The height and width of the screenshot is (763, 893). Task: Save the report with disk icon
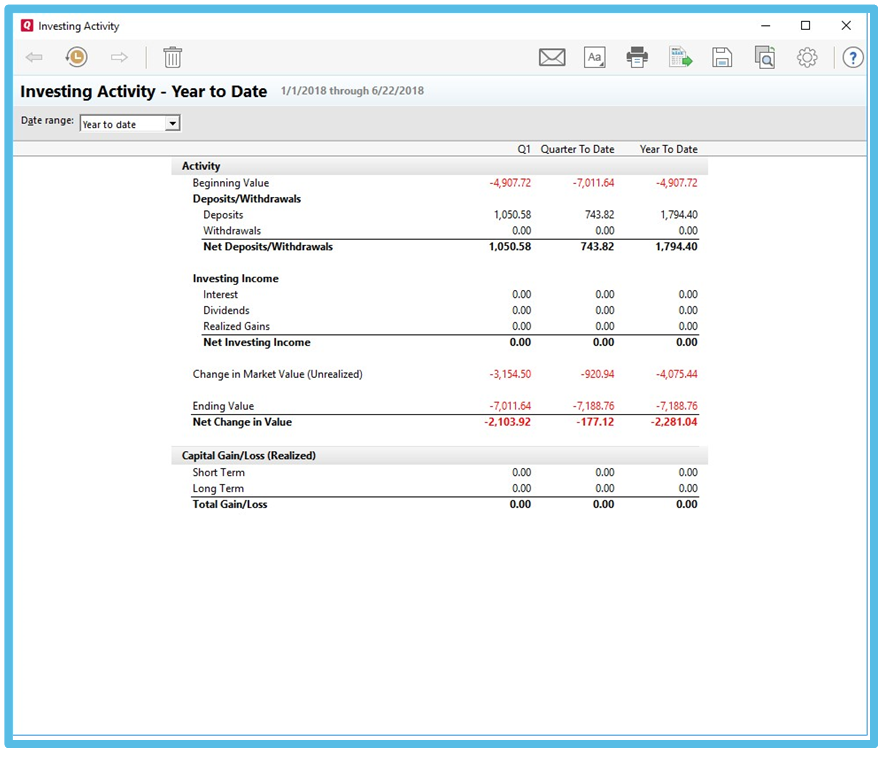pos(722,58)
